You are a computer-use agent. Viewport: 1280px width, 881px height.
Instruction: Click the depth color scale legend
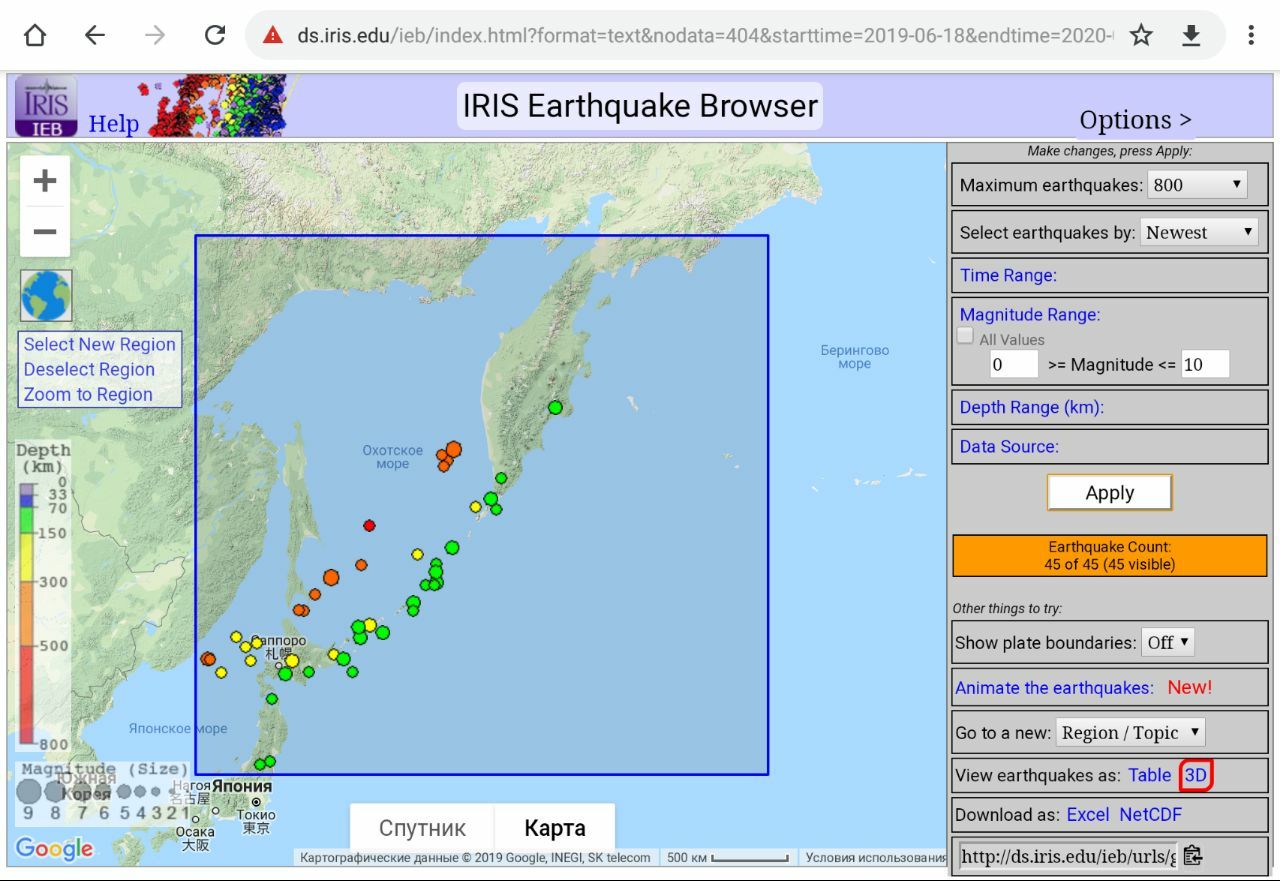[x=42, y=598]
